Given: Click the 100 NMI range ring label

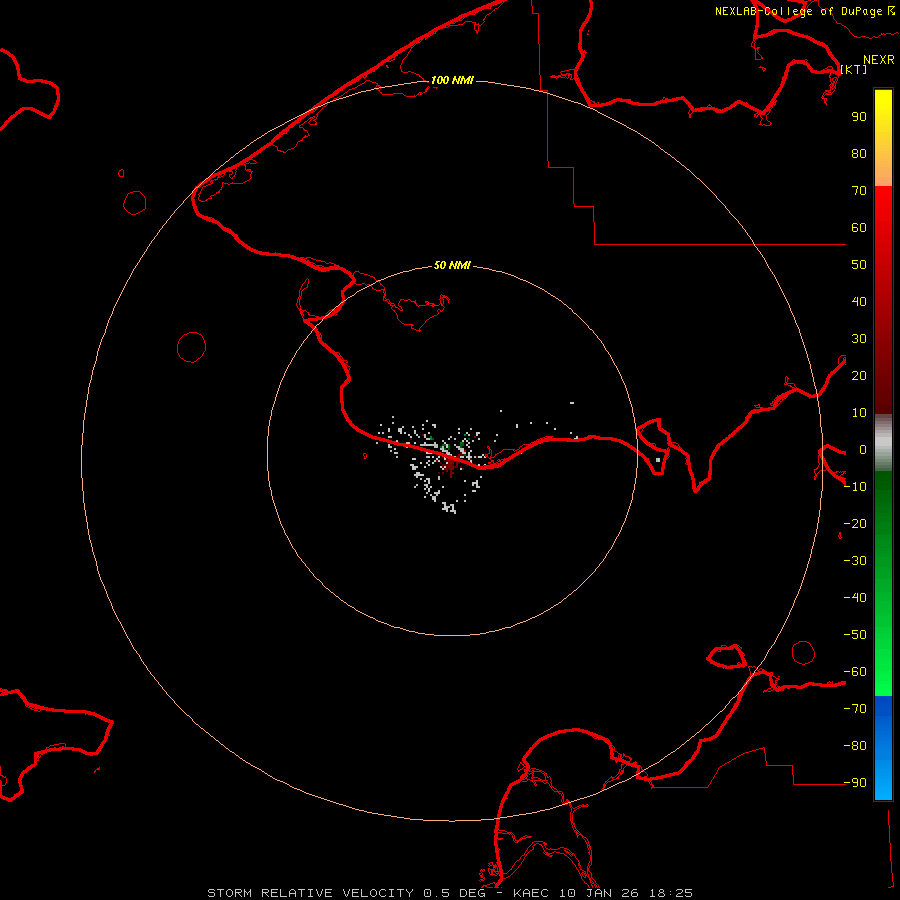Looking at the screenshot, I should point(452,80).
